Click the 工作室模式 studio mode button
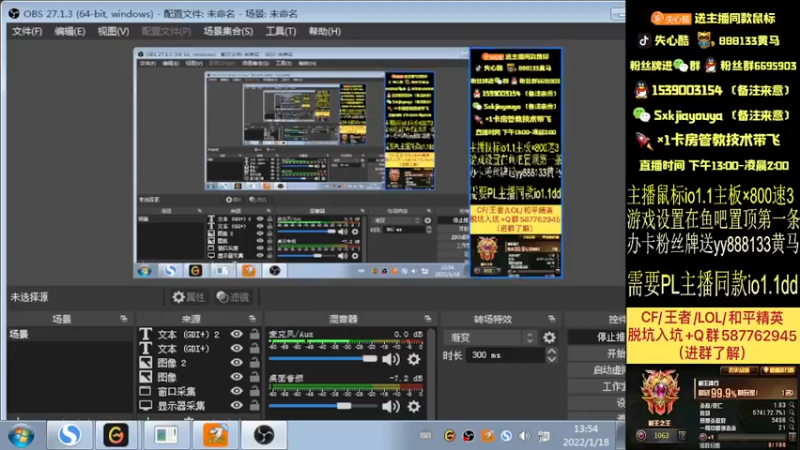 point(597,386)
